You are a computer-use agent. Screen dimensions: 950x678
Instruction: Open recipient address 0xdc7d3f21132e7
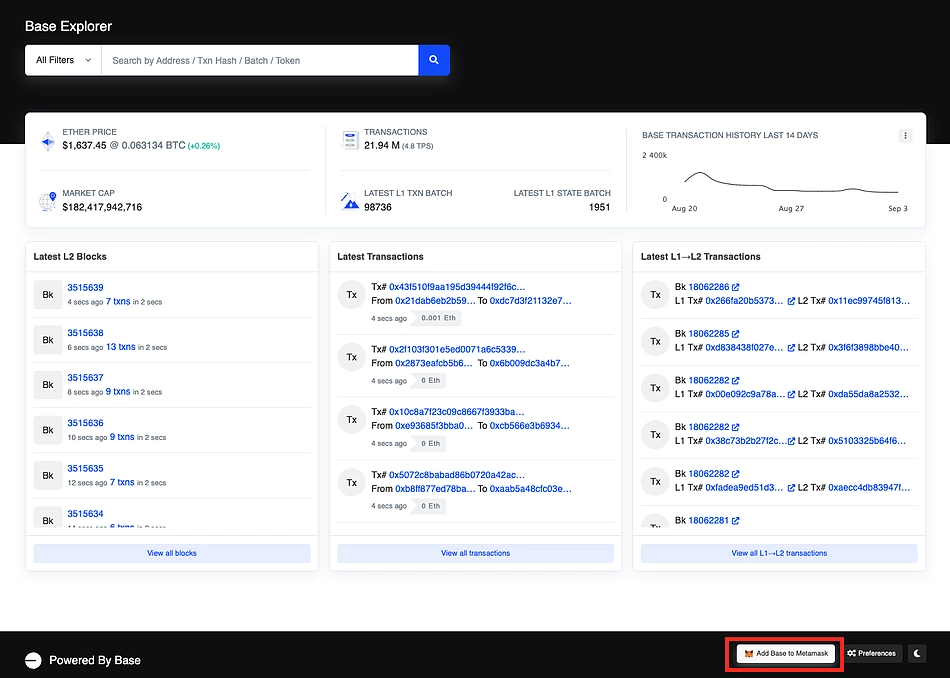coord(531,301)
